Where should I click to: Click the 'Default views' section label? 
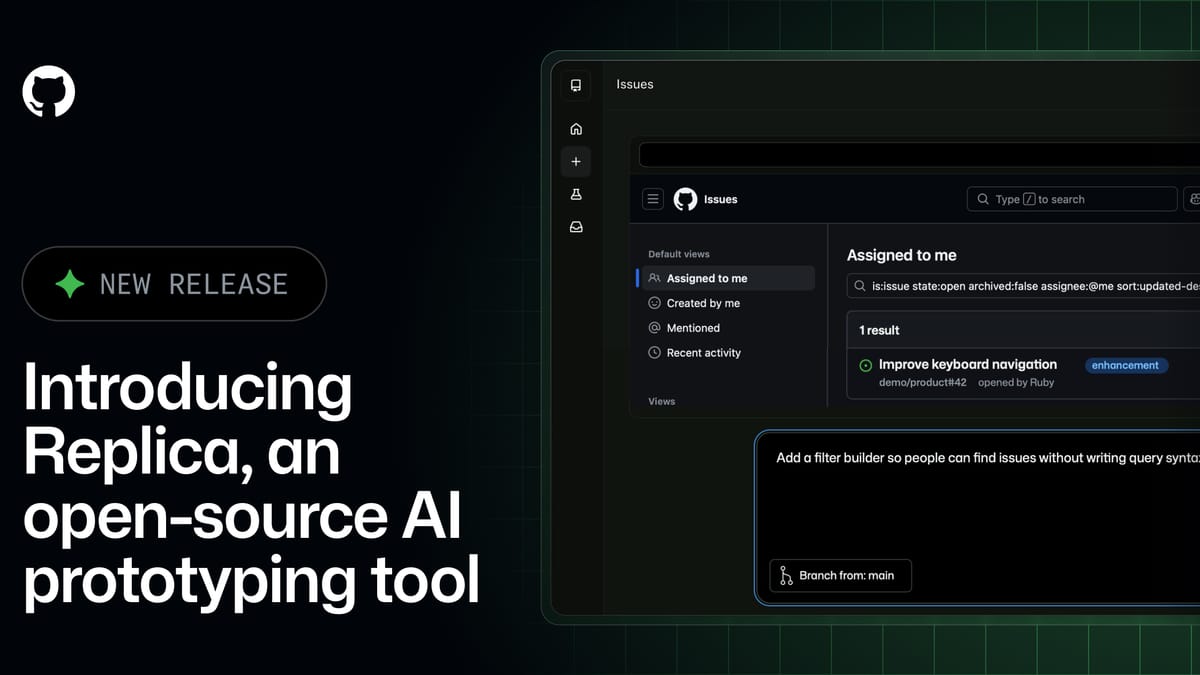pyautogui.click(x=679, y=254)
